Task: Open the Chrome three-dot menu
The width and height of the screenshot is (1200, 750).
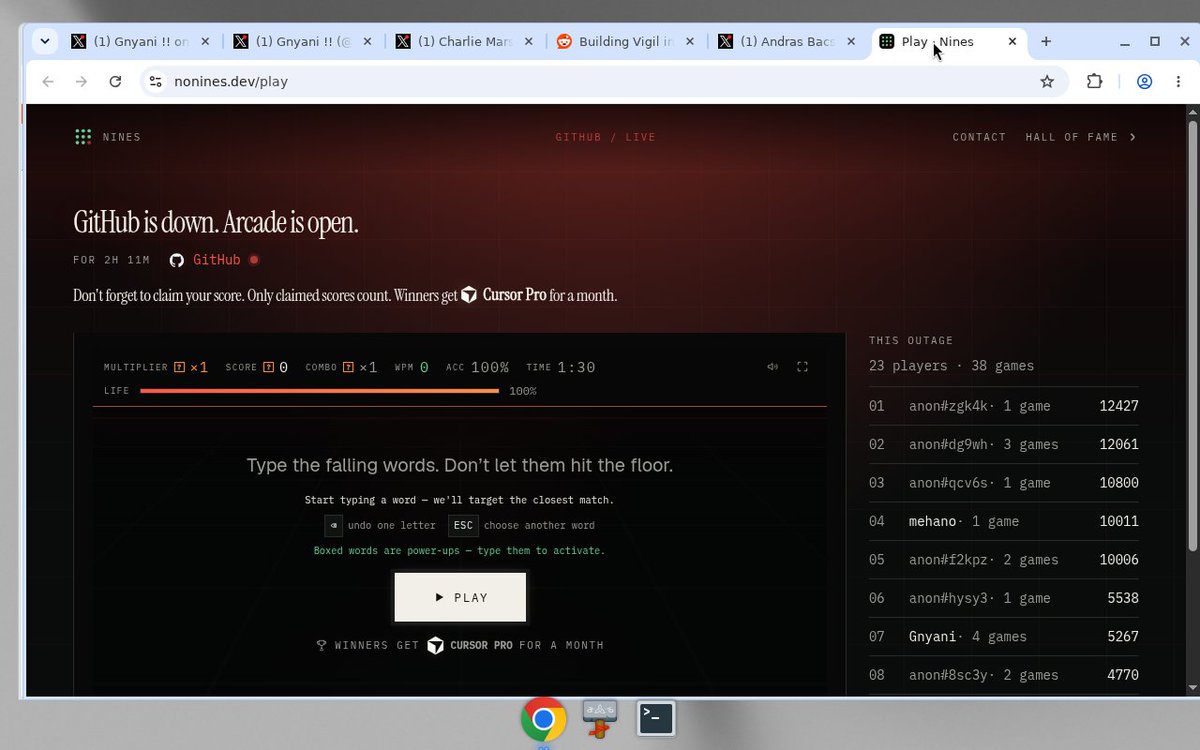Action: click(1179, 82)
